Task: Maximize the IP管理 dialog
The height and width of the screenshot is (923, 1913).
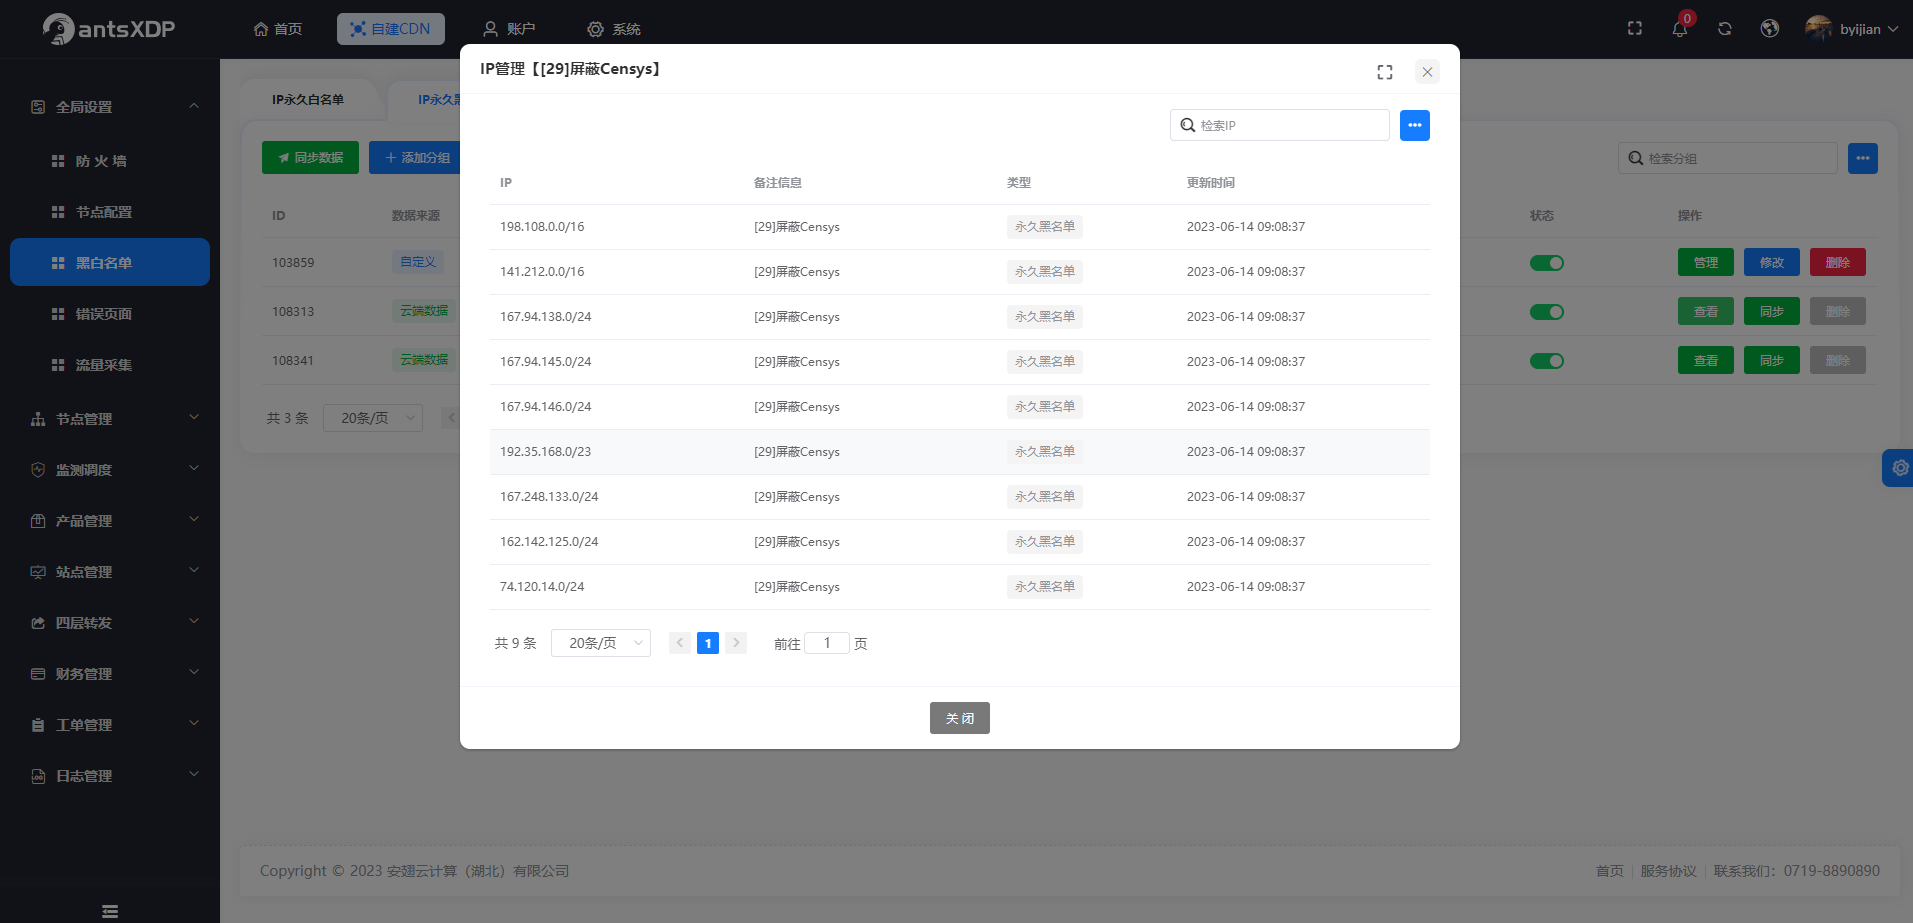Action: (x=1385, y=72)
